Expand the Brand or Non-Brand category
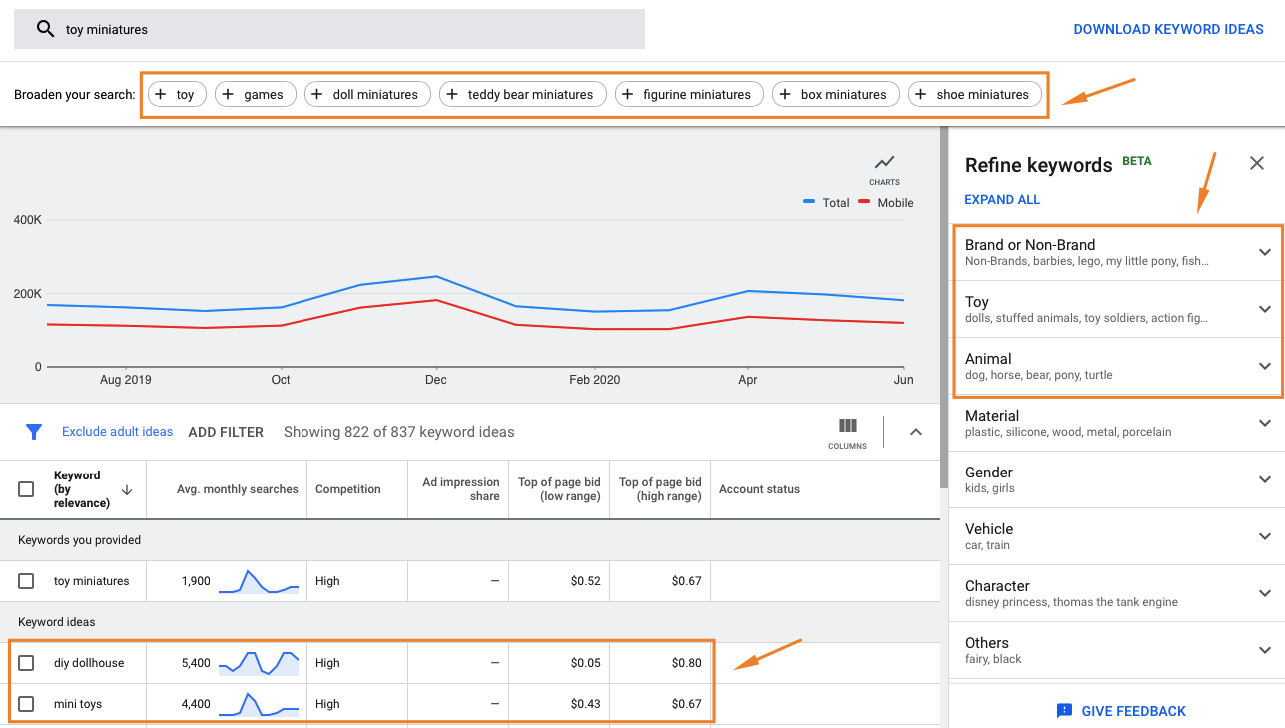Screen dimensions: 1285x728 [x=1264, y=252]
